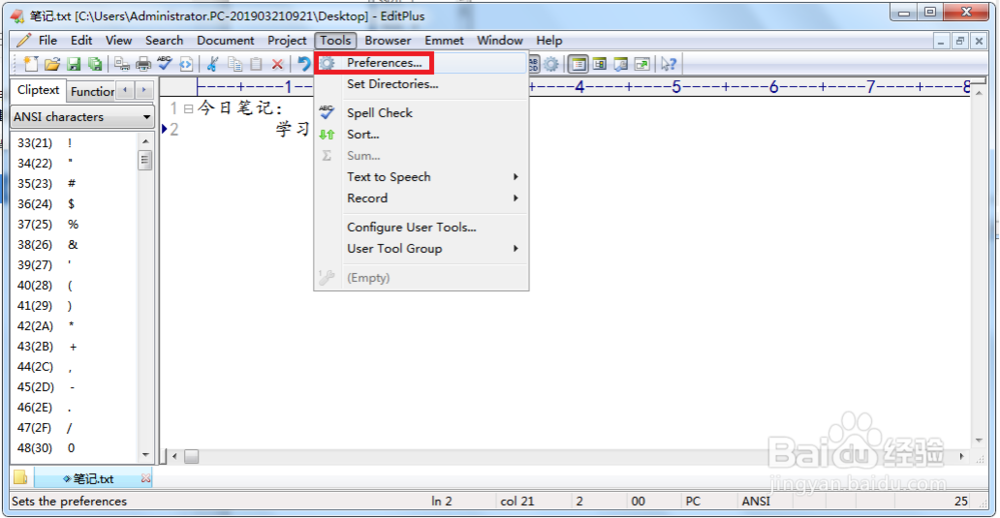Open the Project menu

[287, 40]
